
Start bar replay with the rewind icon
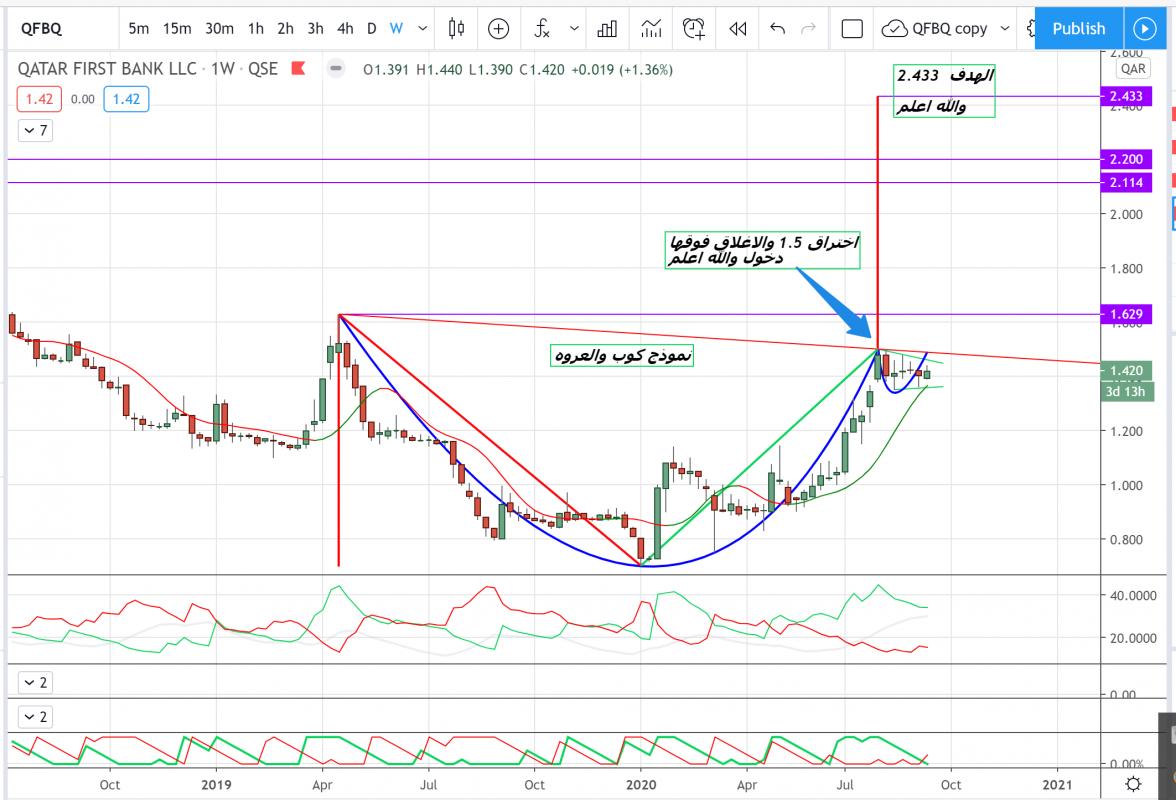coord(738,28)
